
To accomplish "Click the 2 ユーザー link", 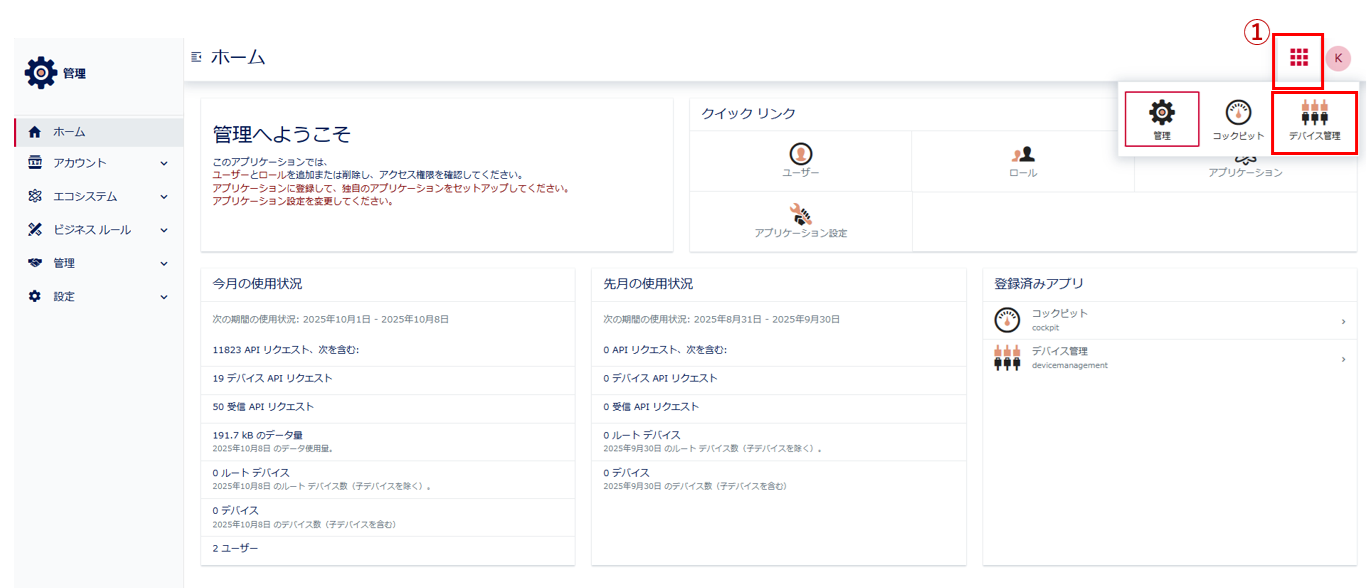I will coord(237,548).
